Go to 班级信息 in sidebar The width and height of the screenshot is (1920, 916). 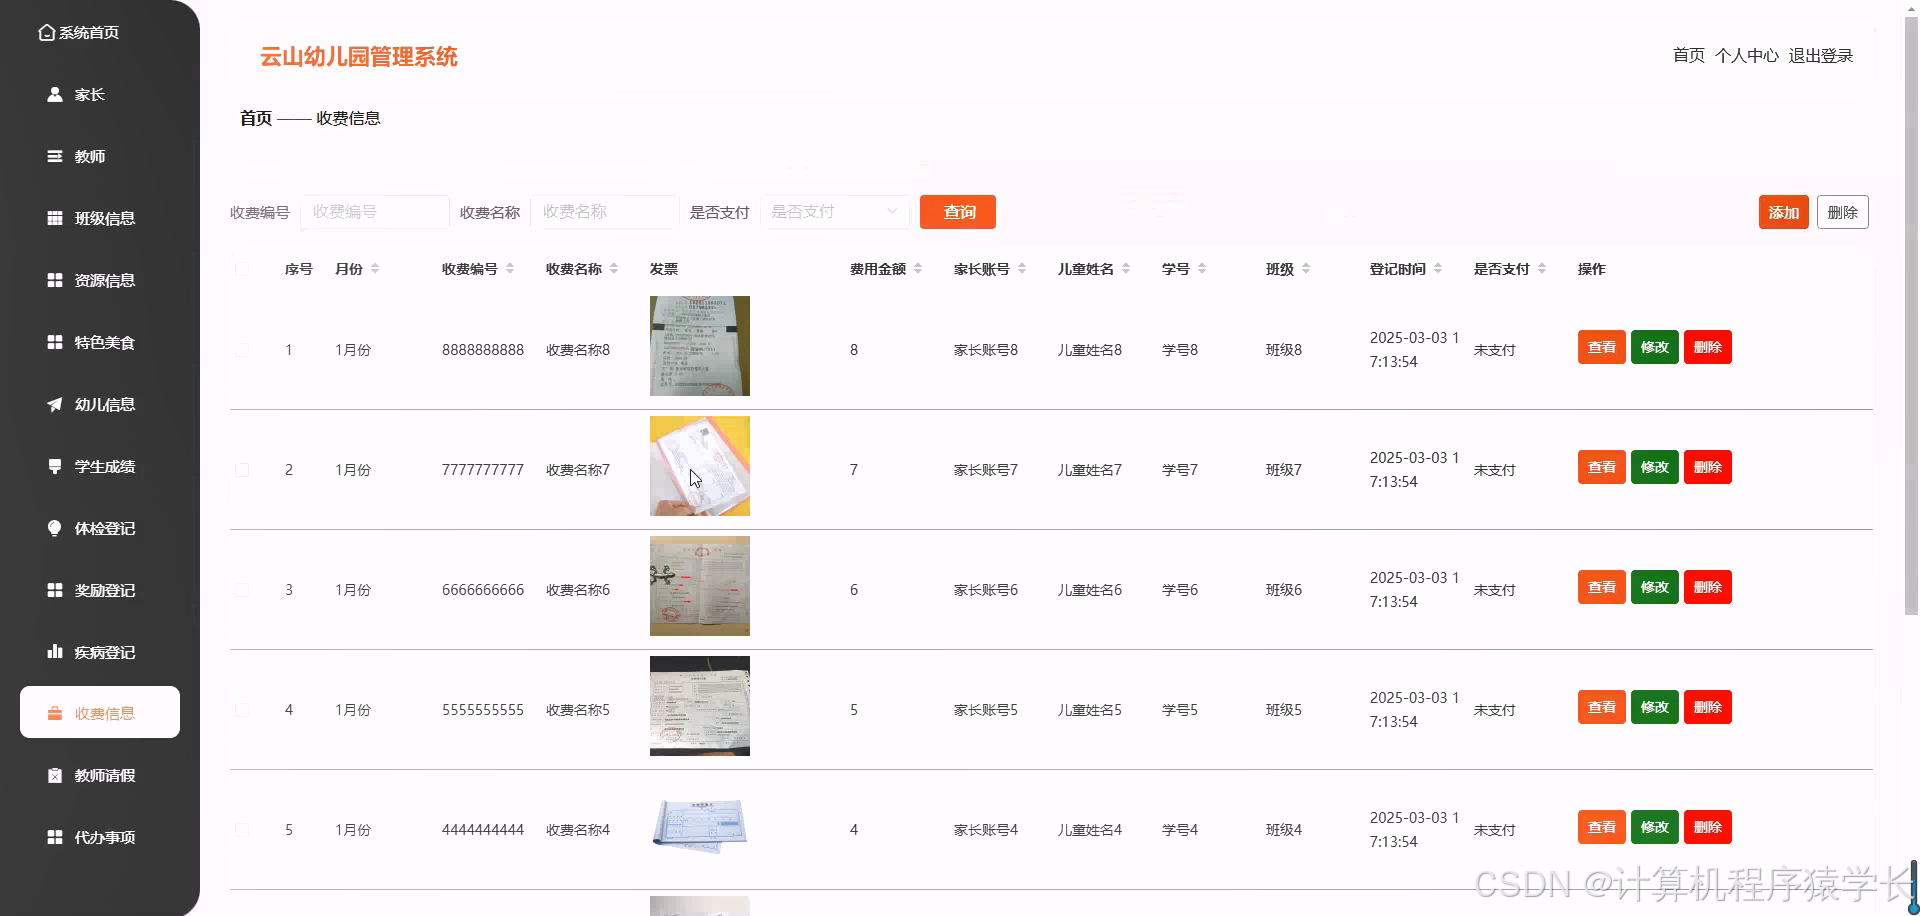point(100,219)
